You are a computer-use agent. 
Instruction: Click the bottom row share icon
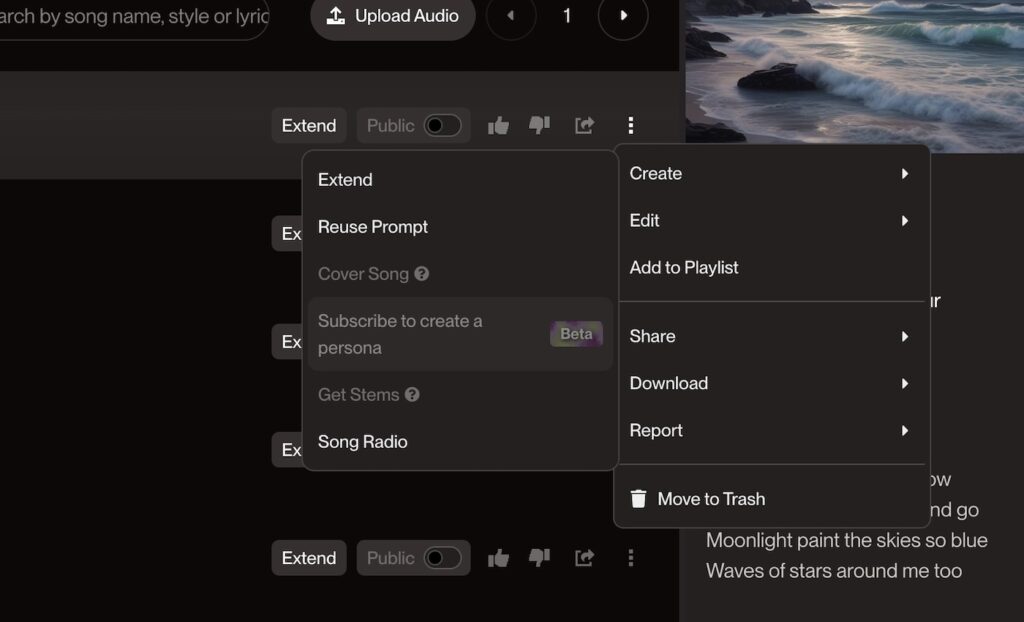[584, 558]
